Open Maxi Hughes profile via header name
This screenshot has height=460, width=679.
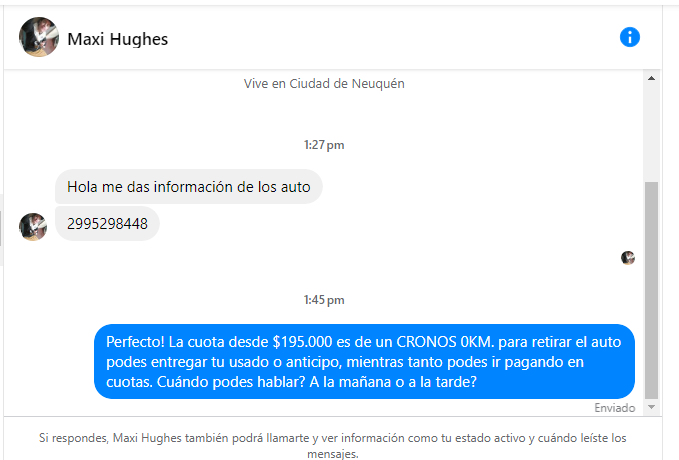(x=117, y=39)
